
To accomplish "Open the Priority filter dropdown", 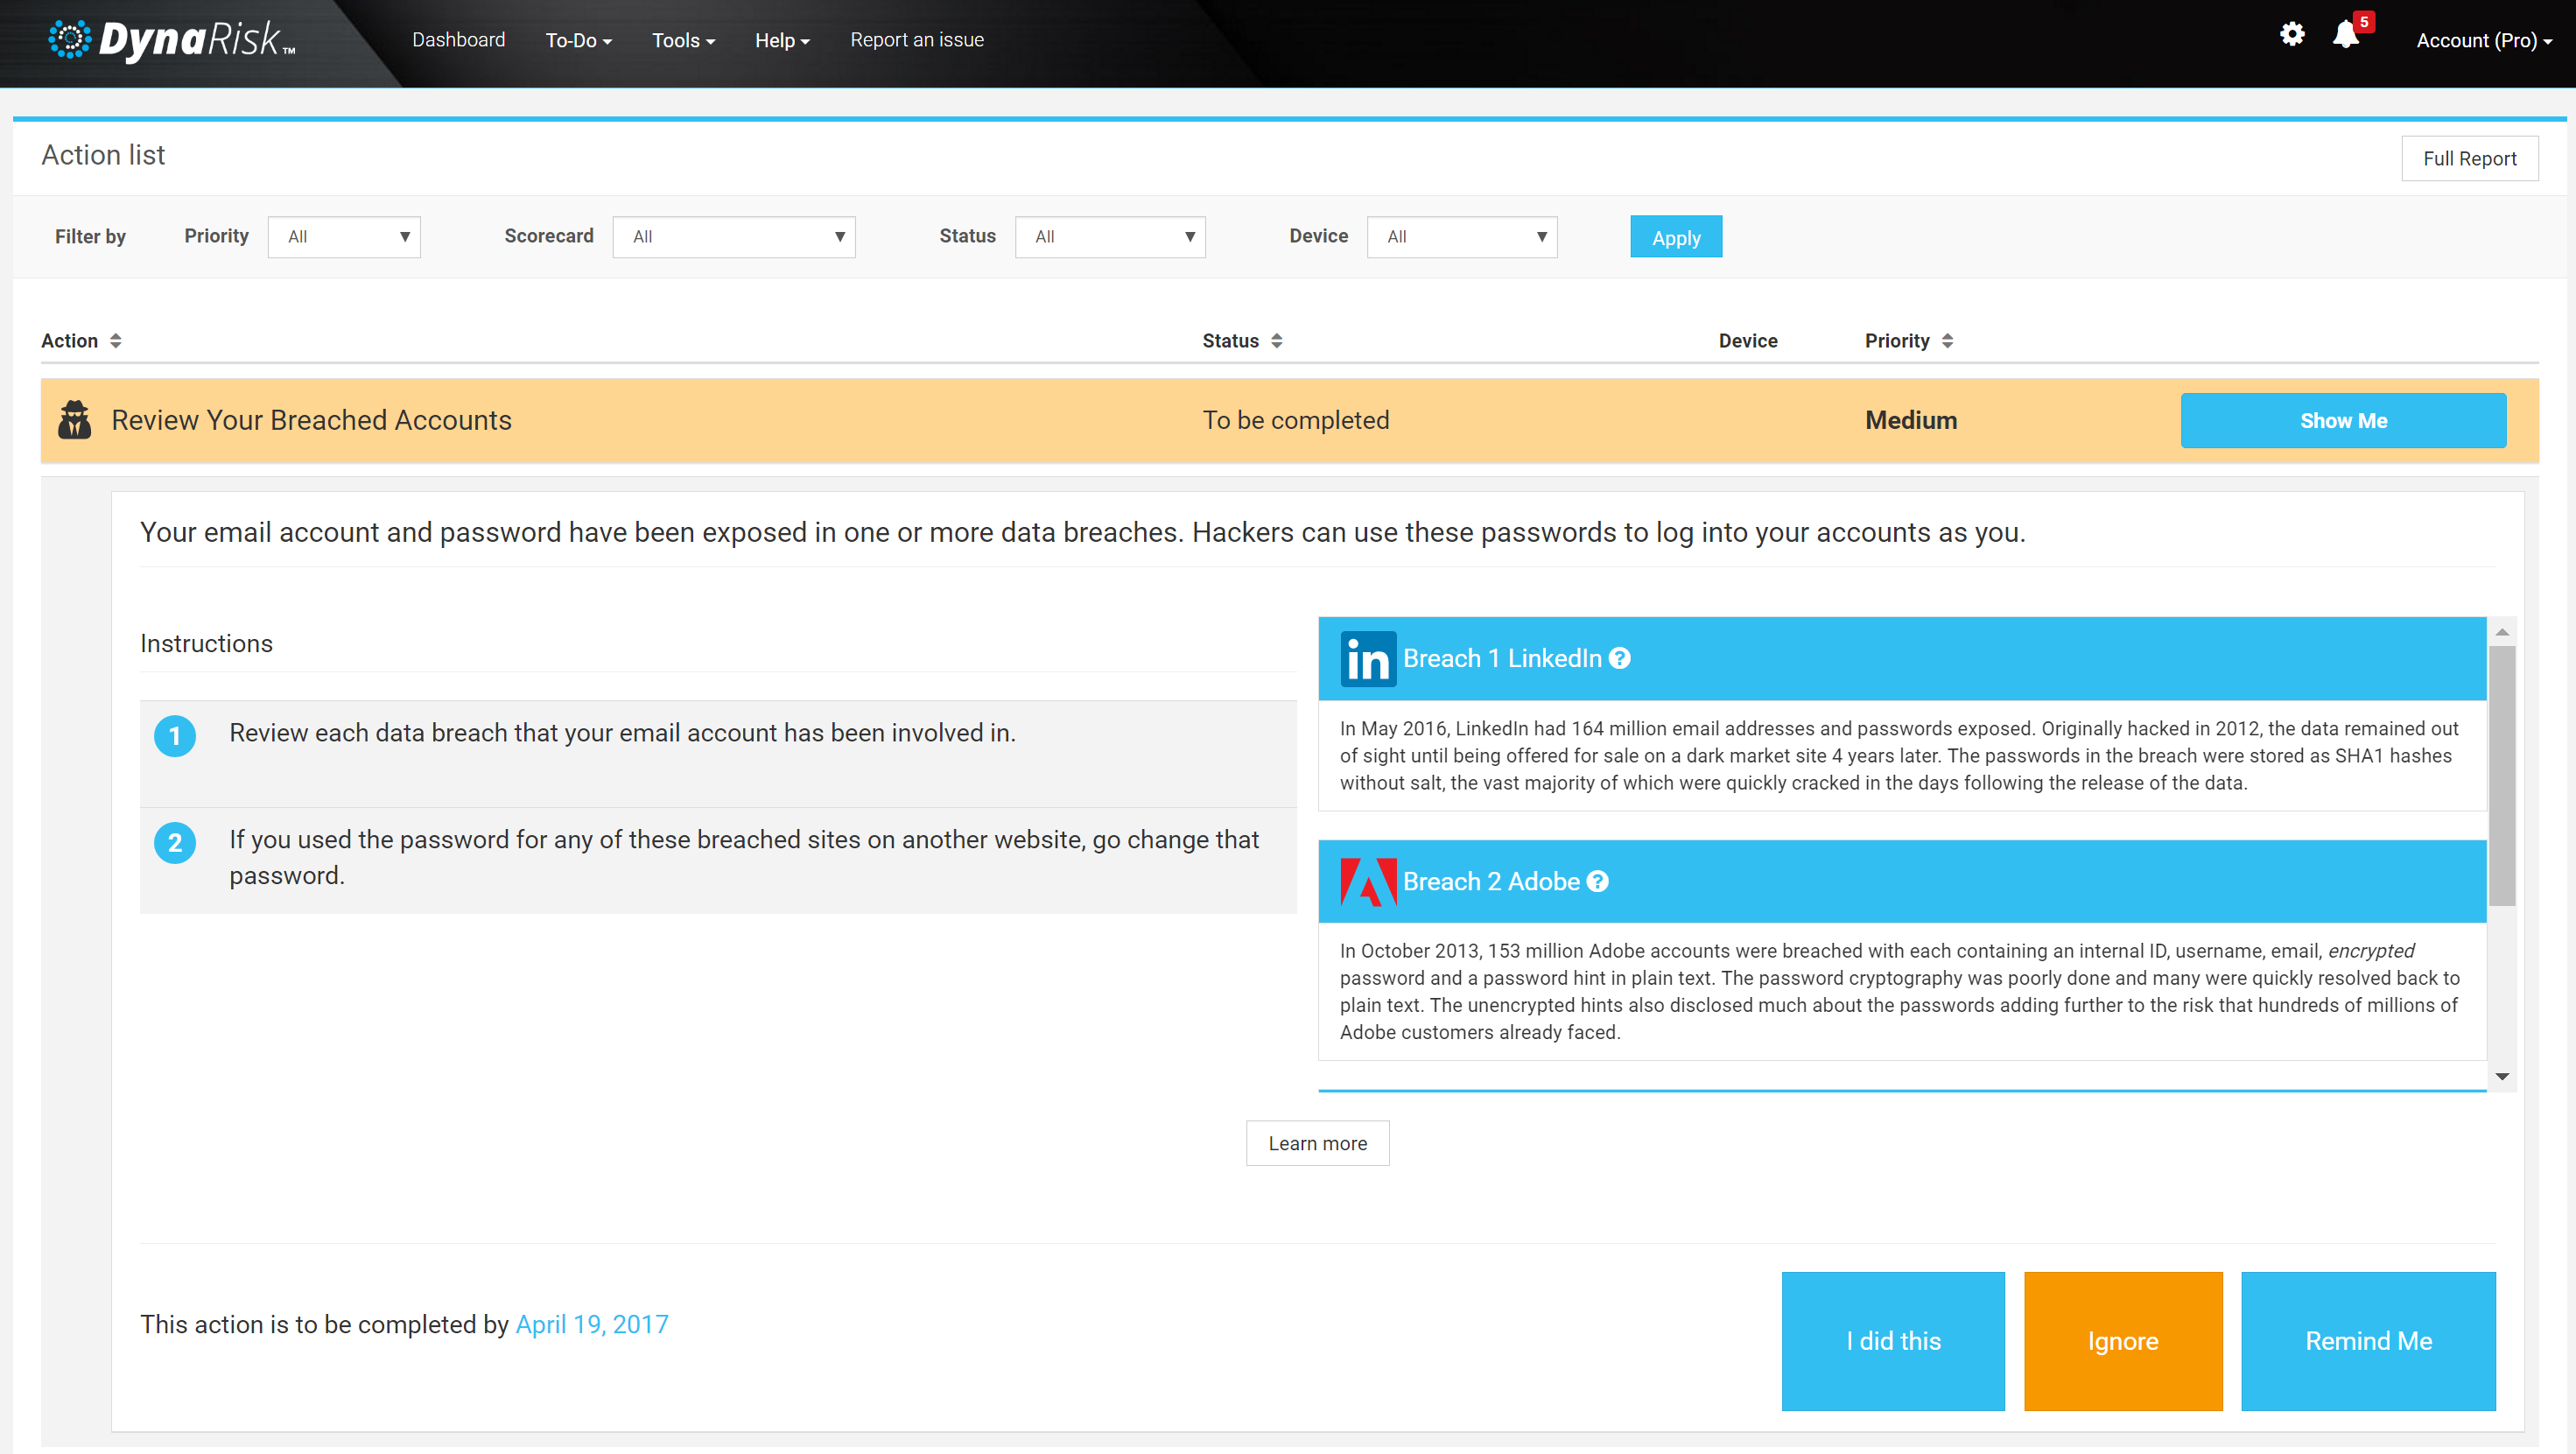I will [344, 237].
